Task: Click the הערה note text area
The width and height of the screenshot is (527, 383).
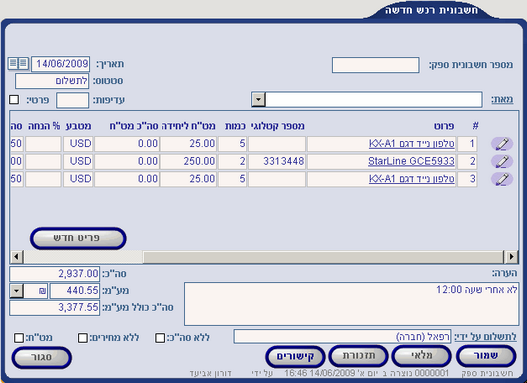Action: (351, 304)
